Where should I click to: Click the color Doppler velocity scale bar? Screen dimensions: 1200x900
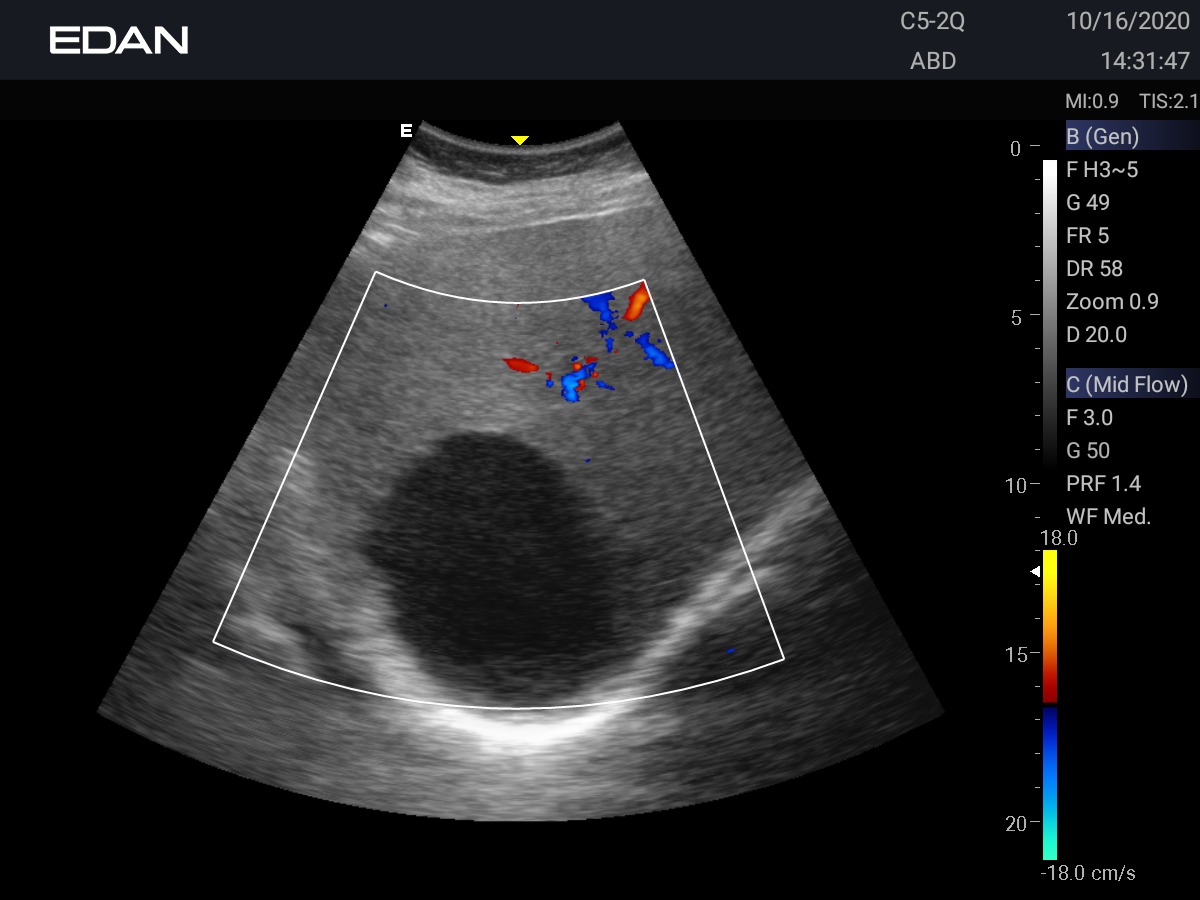click(x=1049, y=704)
